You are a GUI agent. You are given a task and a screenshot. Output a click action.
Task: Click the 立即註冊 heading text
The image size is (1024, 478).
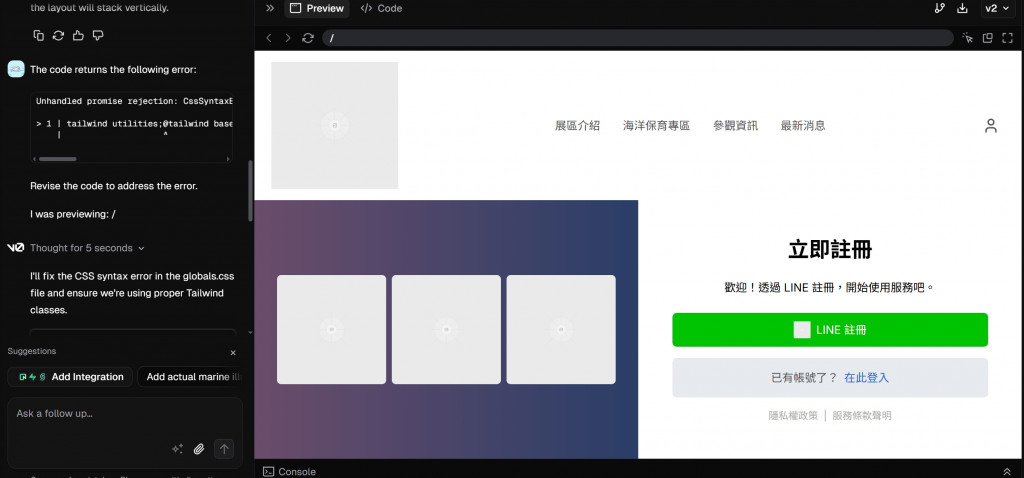[830, 249]
